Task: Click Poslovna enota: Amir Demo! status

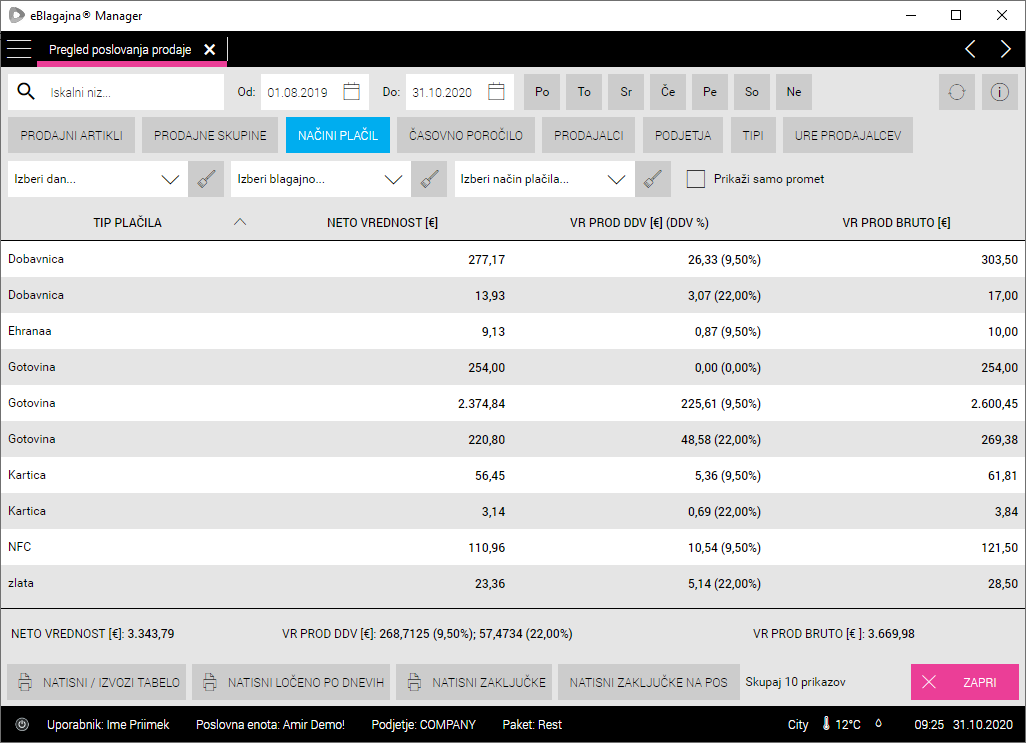Action: click(x=270, y=725)
